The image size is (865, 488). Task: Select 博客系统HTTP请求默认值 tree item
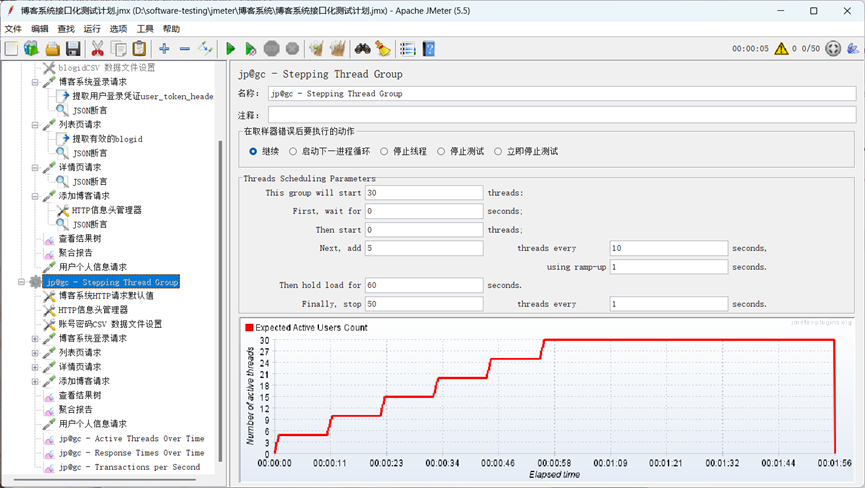pos(106,296)
